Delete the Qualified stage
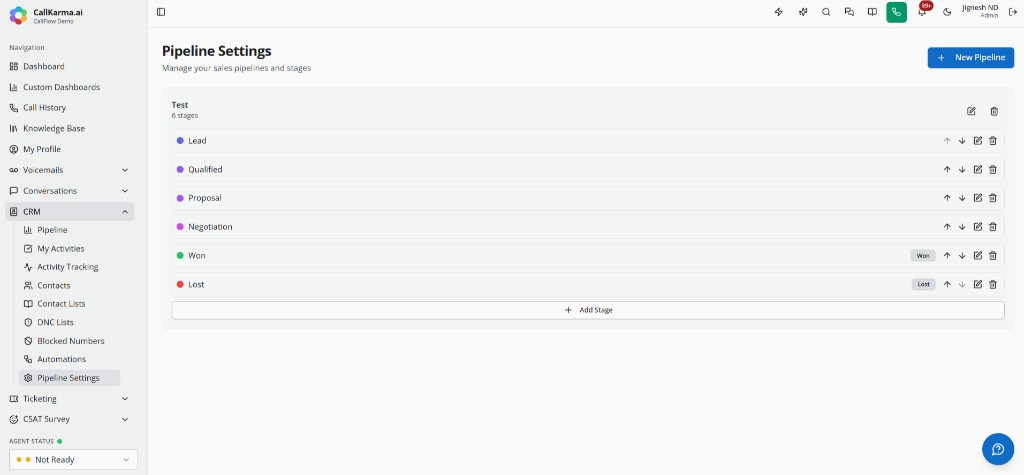Screen dimensions: 1024x475 pyautogui.click(x=993, y=169)
